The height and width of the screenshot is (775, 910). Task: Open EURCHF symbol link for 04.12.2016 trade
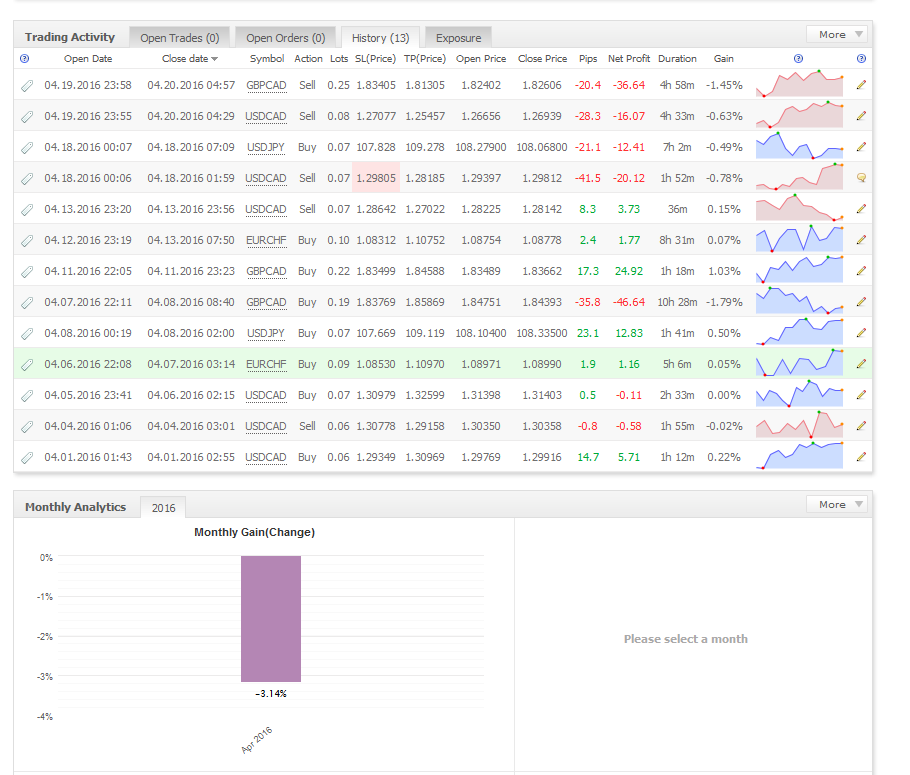[x=266, y=240]
